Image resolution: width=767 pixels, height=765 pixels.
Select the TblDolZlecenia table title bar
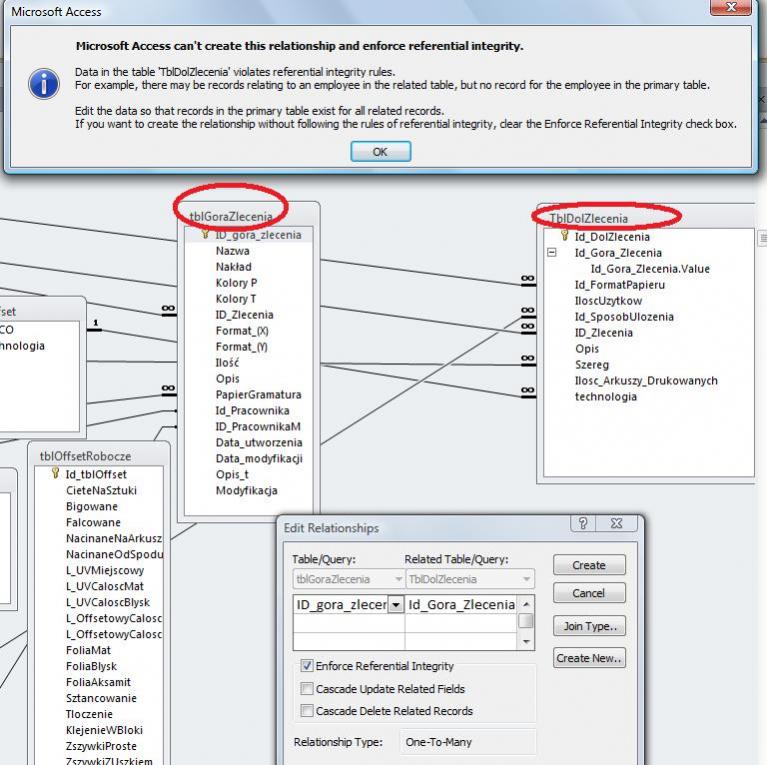point(646,218)
